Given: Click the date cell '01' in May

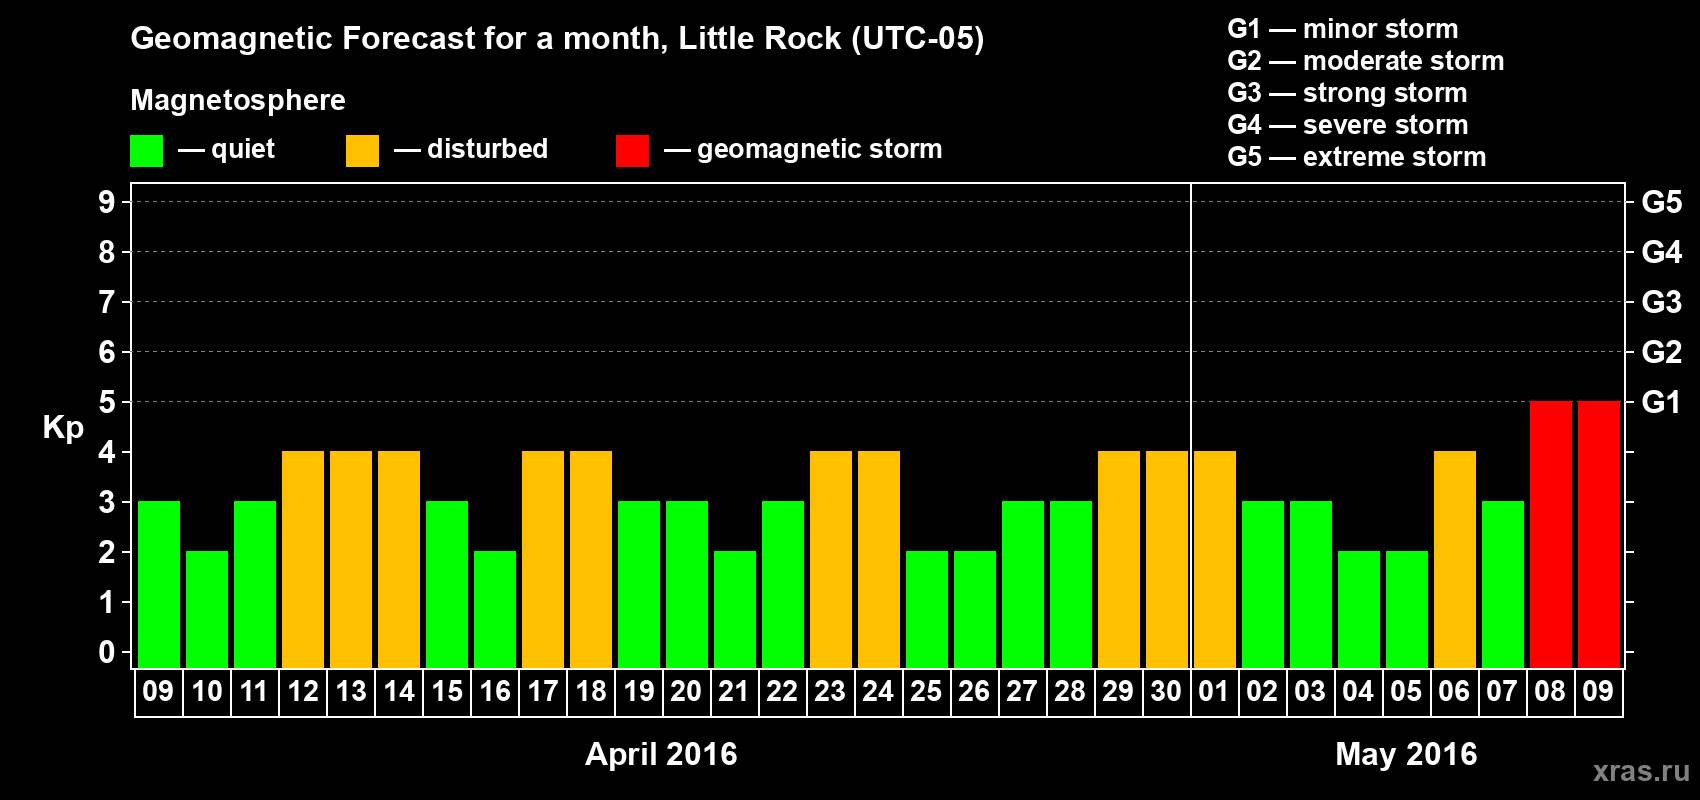Looking at the screenshot, I should (1215, 692).
